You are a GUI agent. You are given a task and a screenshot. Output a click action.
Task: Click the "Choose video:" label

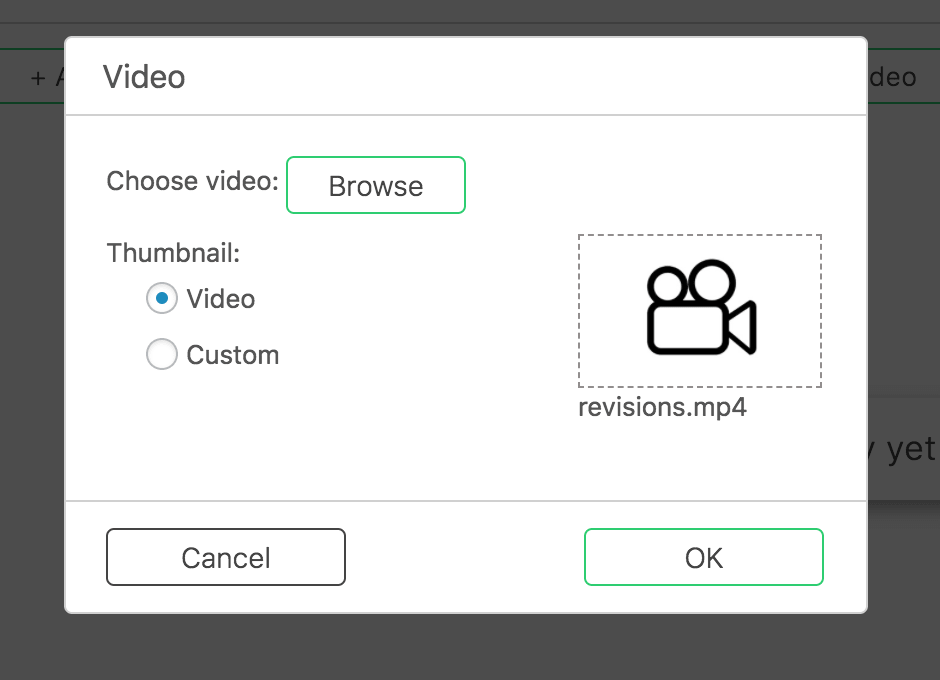coord(192,181)
